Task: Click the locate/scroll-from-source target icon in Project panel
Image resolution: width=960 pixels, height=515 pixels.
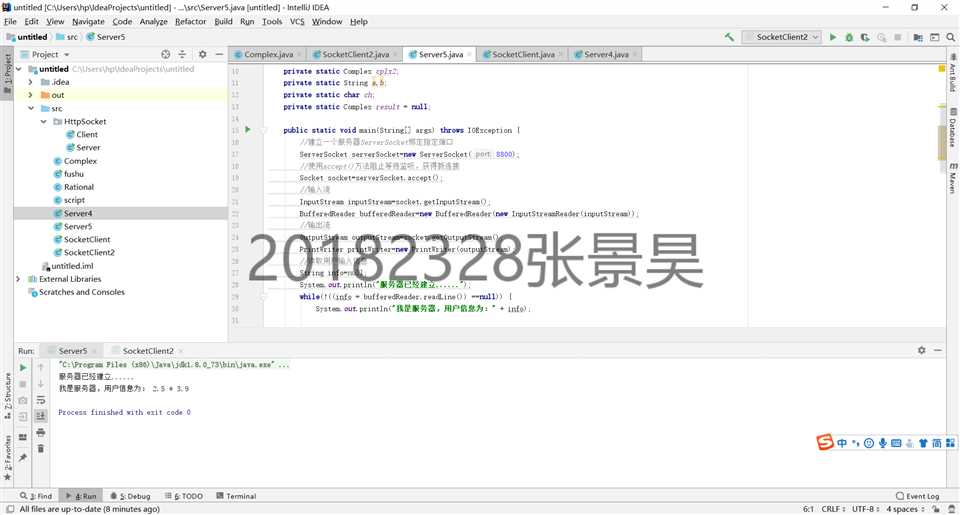Action: [165, 55]
